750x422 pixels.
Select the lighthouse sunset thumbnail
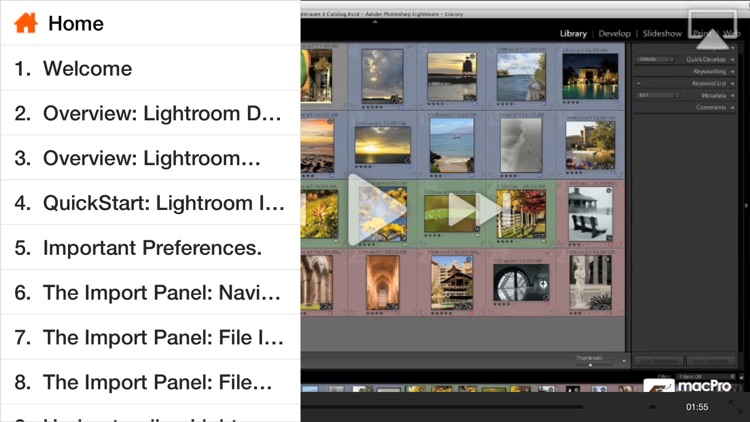(x=452, y=77)
